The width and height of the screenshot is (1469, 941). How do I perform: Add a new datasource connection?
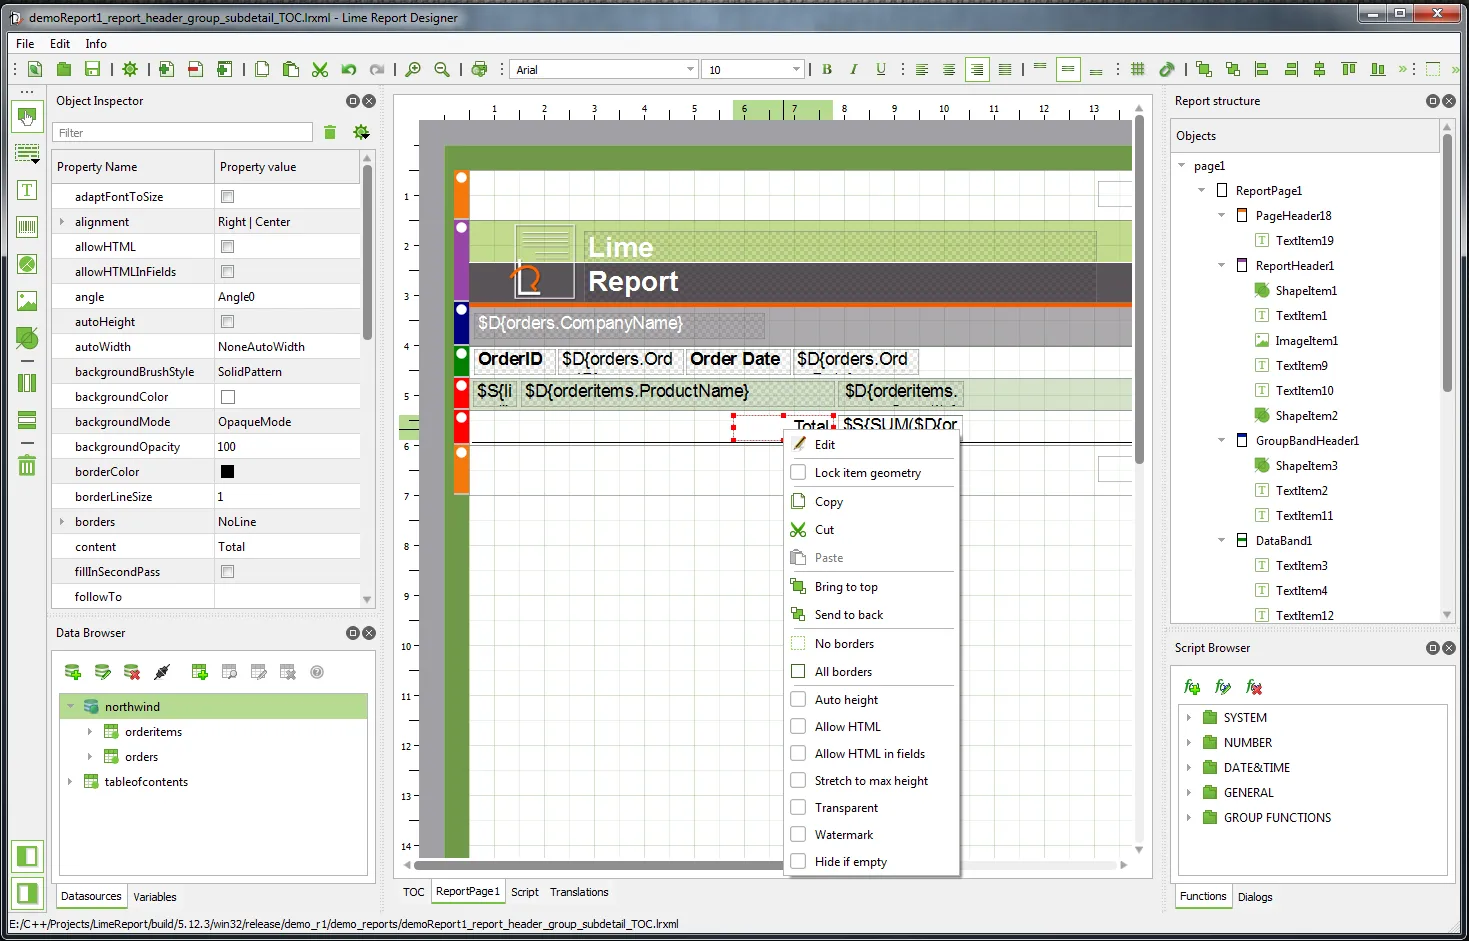(72, 672)
